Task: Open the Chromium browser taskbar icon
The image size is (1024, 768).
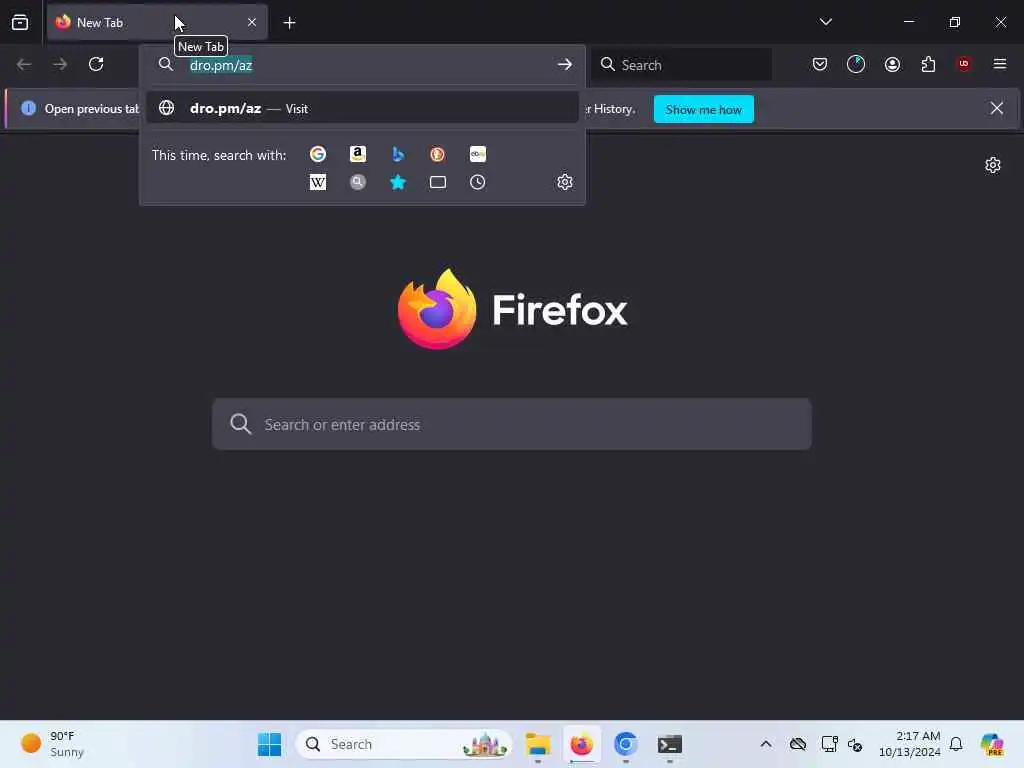Action: [626, 744]
